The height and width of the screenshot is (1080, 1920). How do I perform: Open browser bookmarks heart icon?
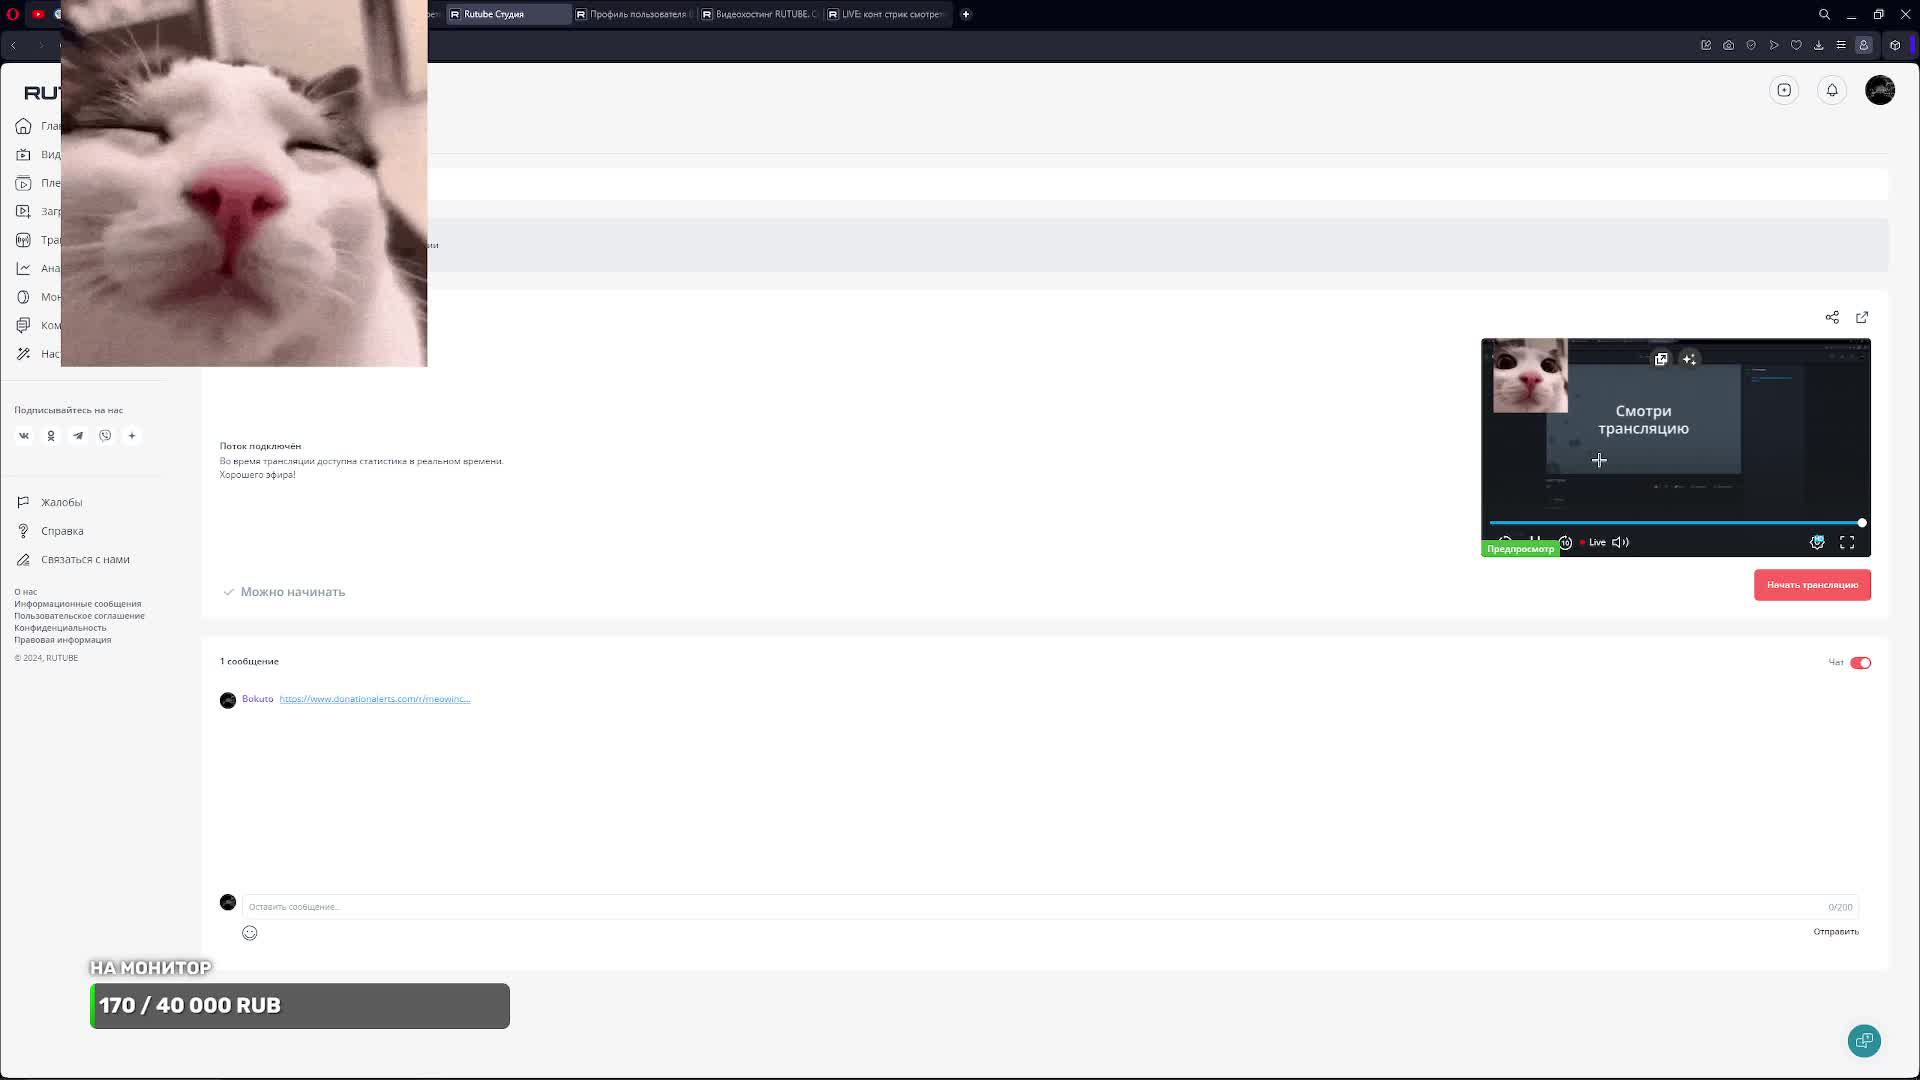coord(1796,45)
